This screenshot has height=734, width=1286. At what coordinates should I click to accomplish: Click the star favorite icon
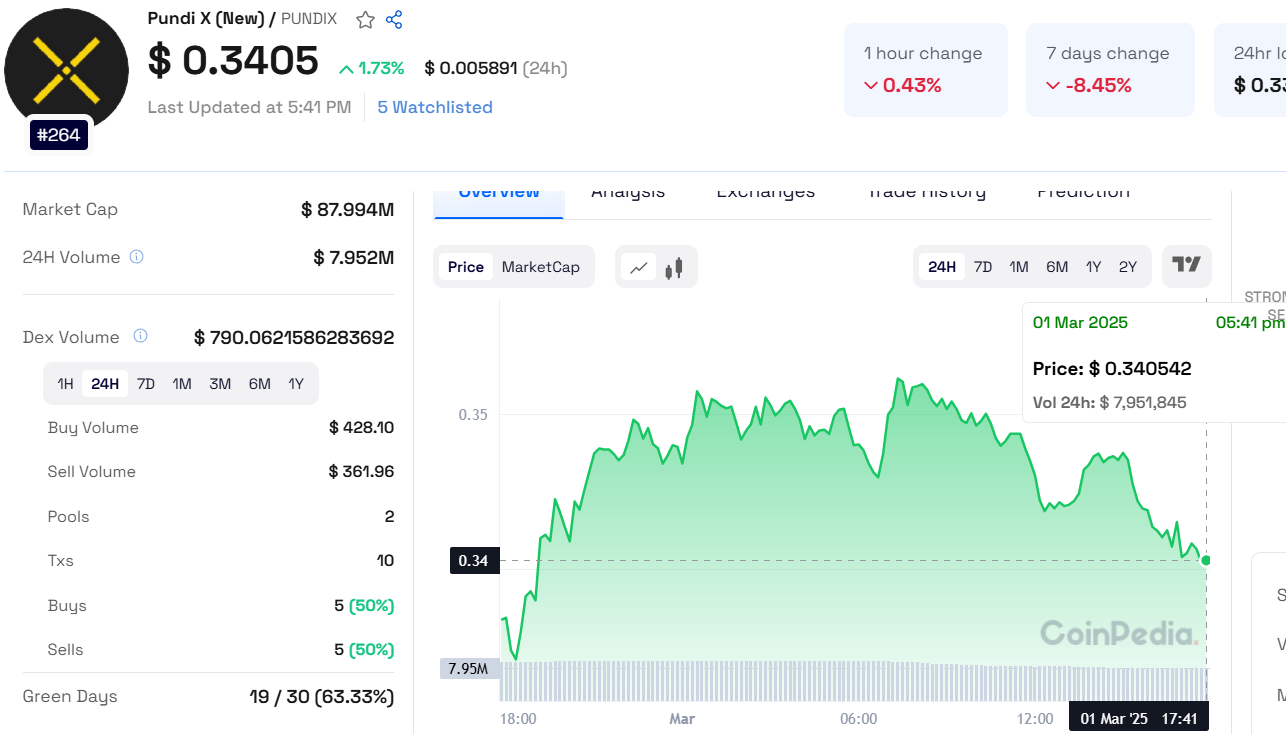pyautogui.click(x=366, y=20)
